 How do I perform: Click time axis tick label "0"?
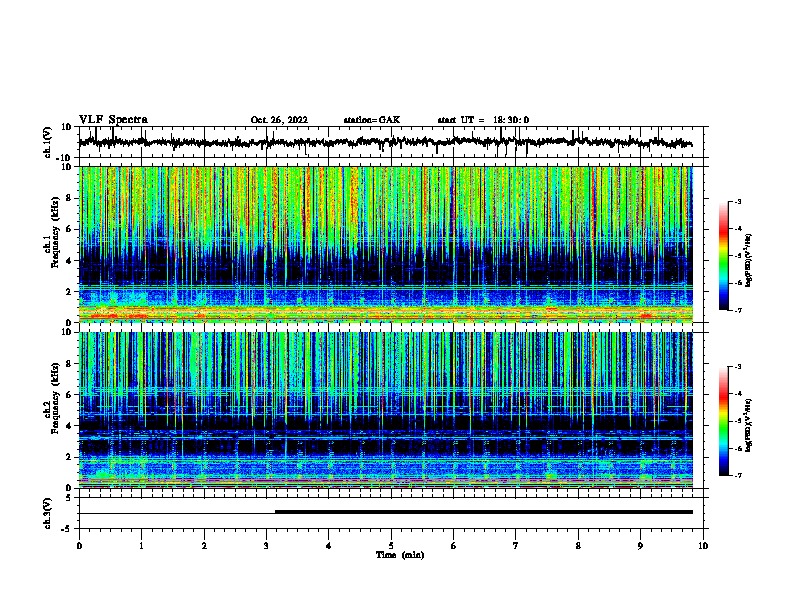[79, 546]
